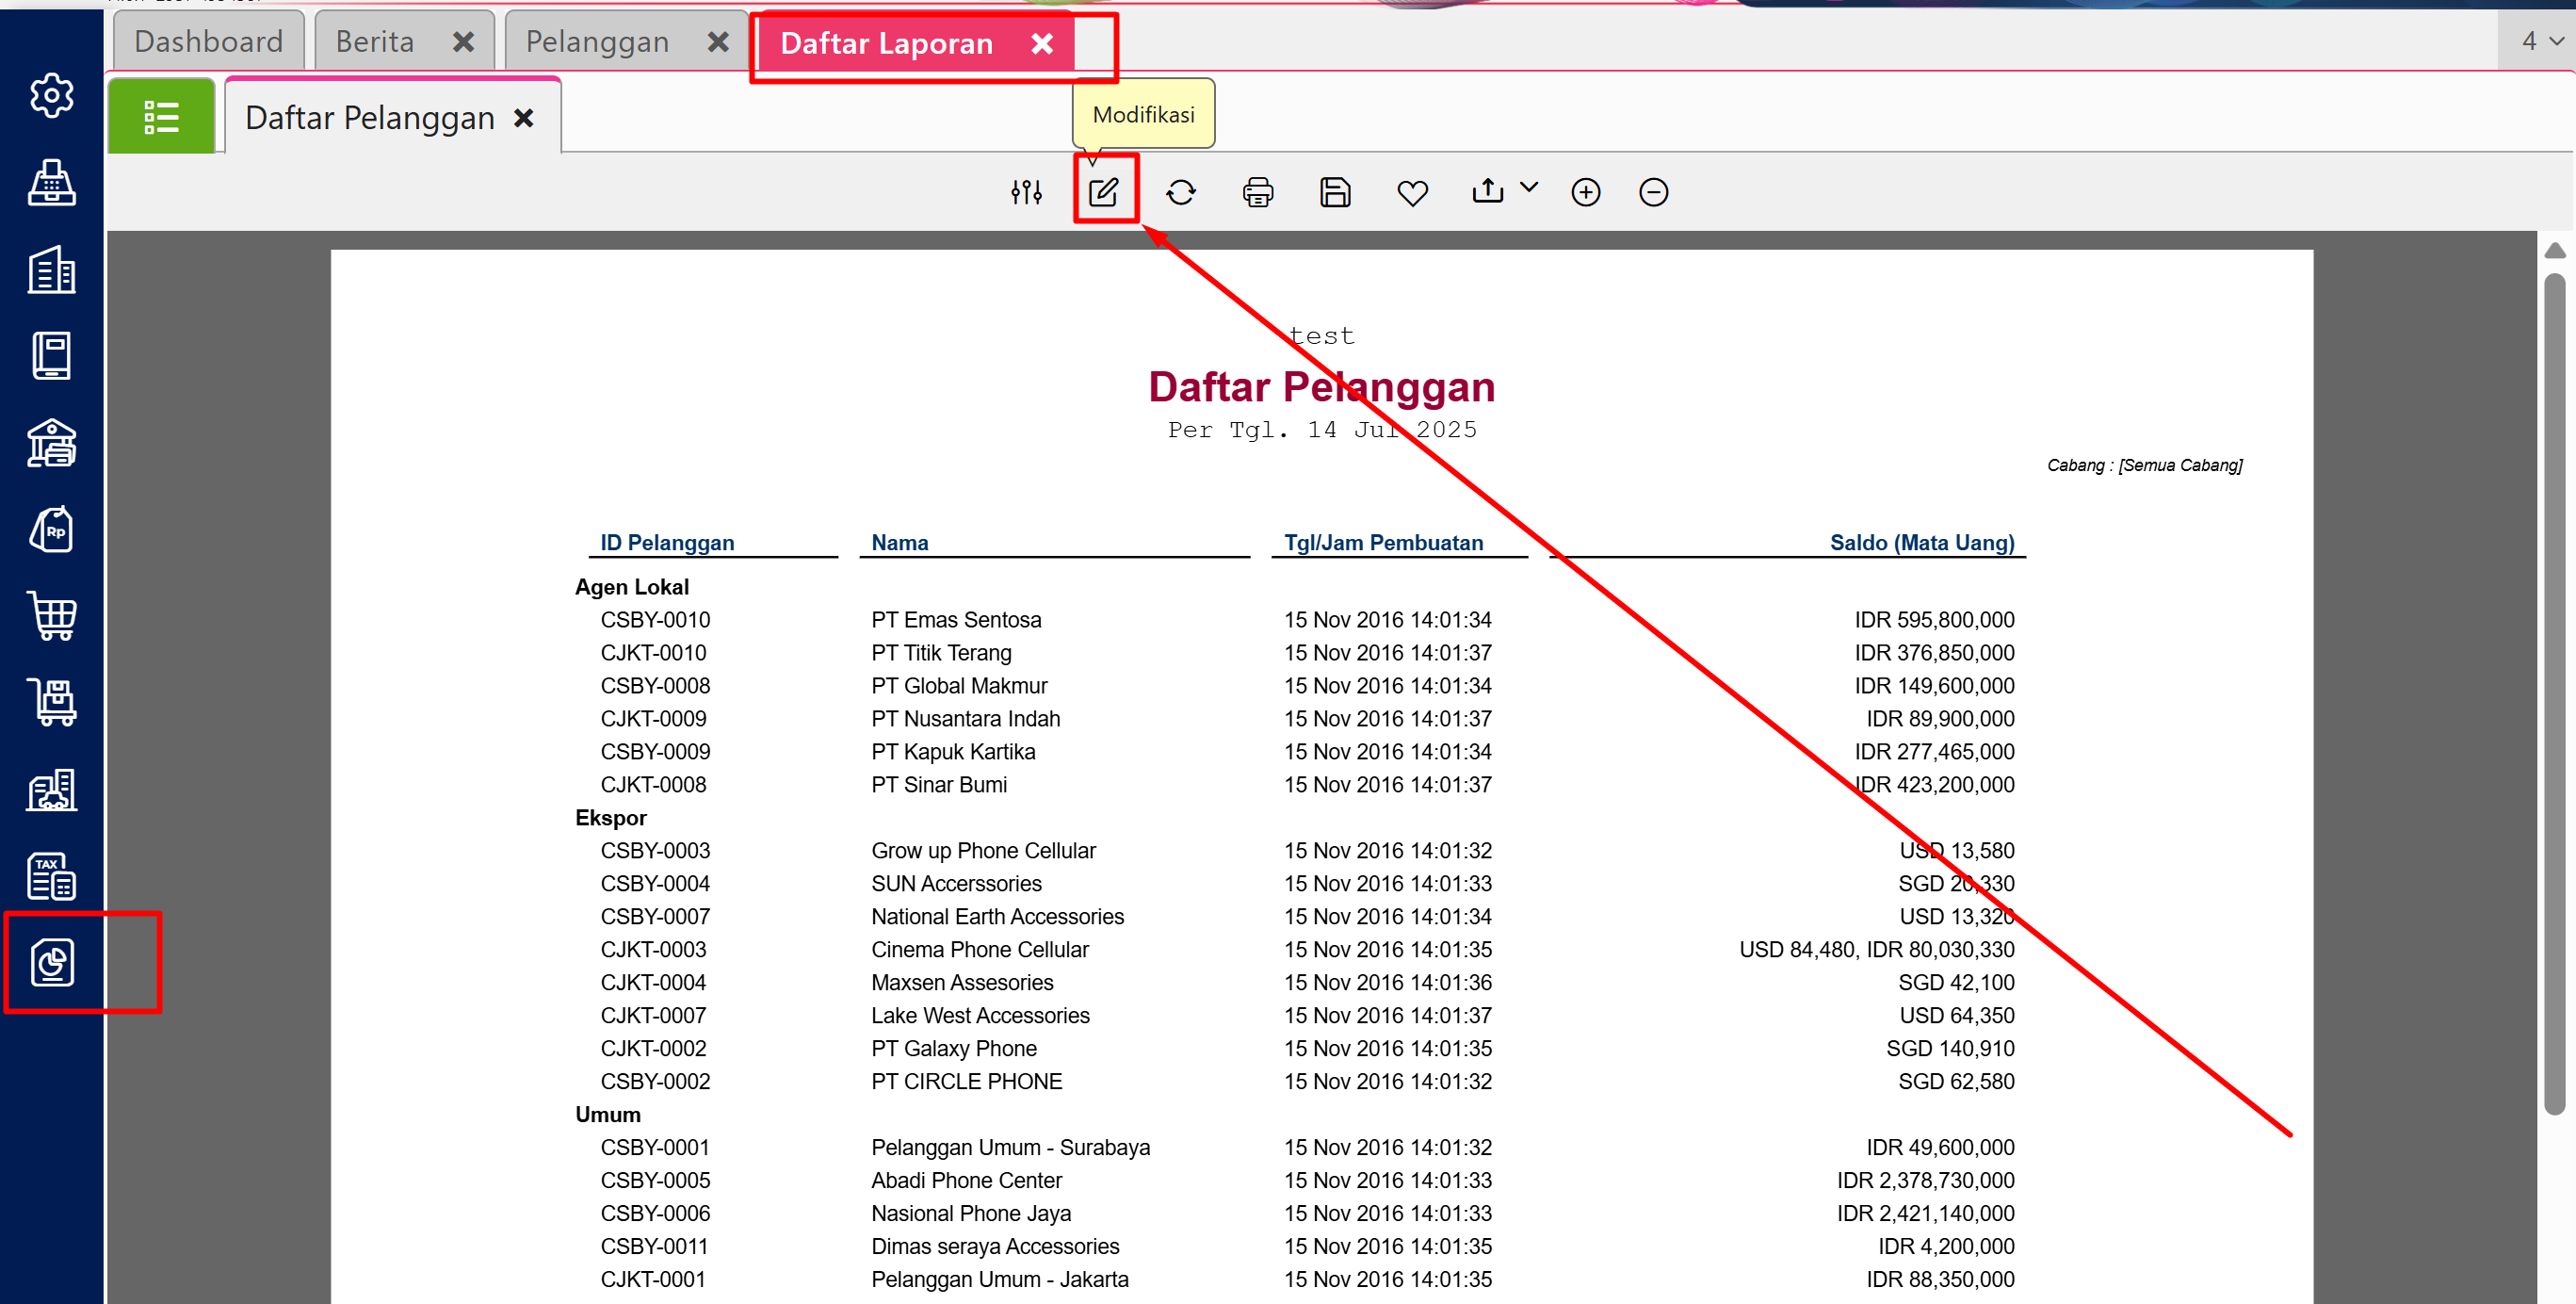The width and height of the screenshot is (2576, 1304).
Task: Switch to the Dashboard tab
Action: 208,41
